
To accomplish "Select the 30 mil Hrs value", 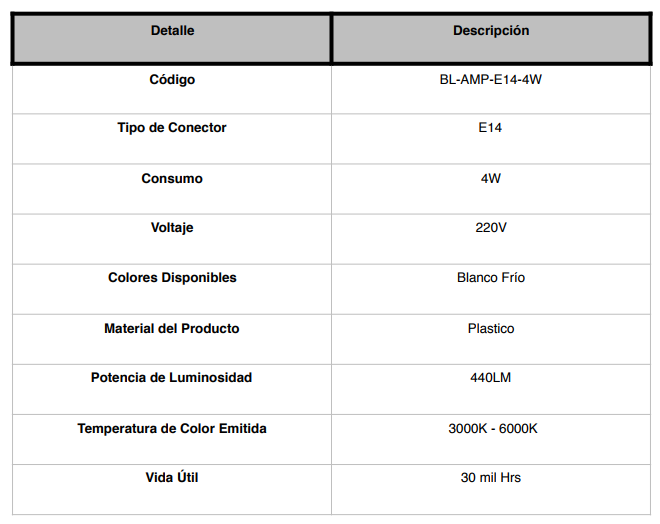I will pyautogui.click(x=491, y=478).
